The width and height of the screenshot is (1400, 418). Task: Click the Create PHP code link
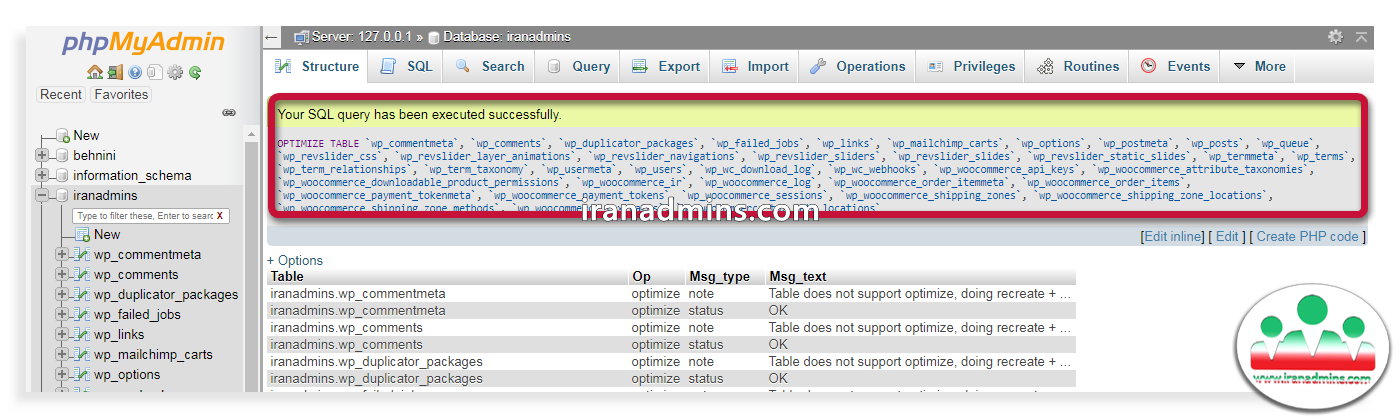pyautogui.click(x=1308, y=237)
